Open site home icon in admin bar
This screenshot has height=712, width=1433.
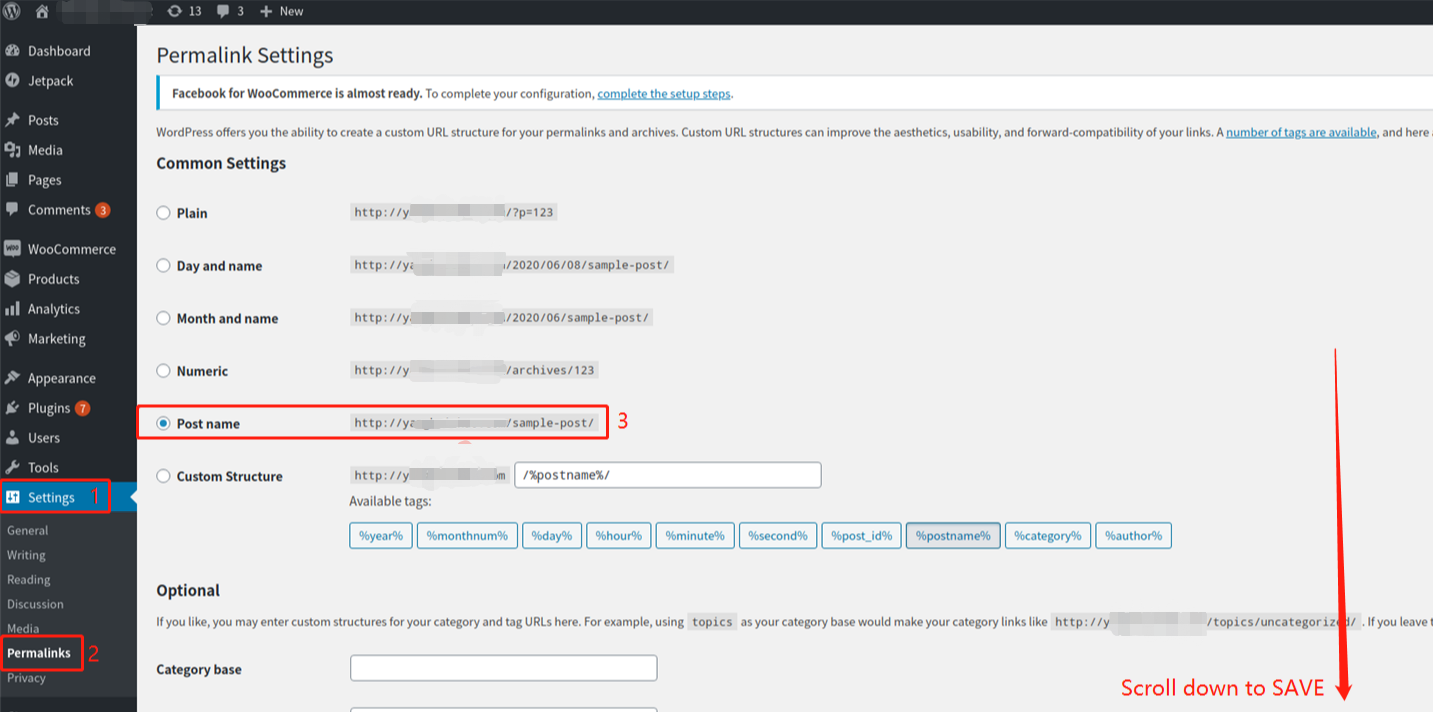[42, 11]
